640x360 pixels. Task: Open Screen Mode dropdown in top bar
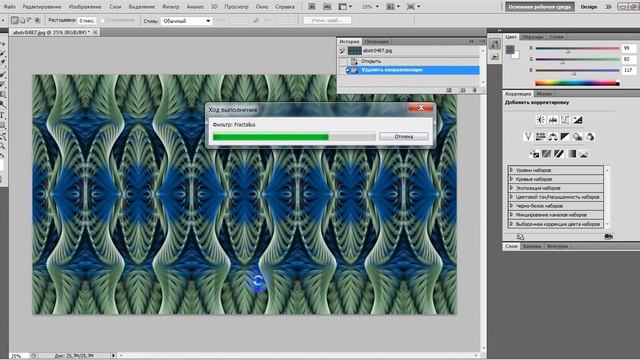click(x=413, y=7)
